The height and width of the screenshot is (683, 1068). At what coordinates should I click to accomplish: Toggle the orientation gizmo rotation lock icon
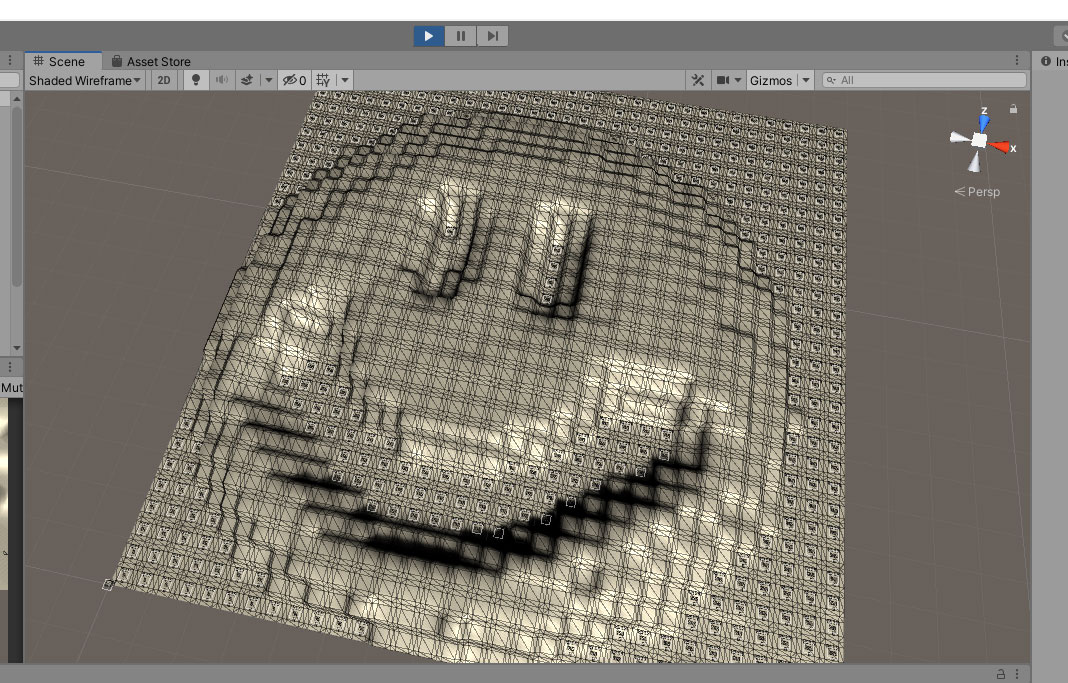(1014, 109)
